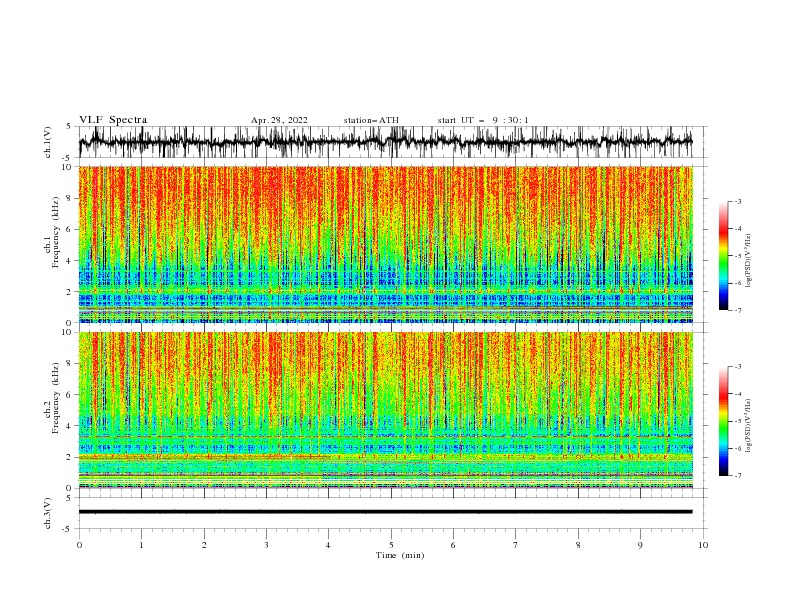792x612 pixels.
Task: Click the ch.1 waveform time-series panel
Action: (393, 142)
